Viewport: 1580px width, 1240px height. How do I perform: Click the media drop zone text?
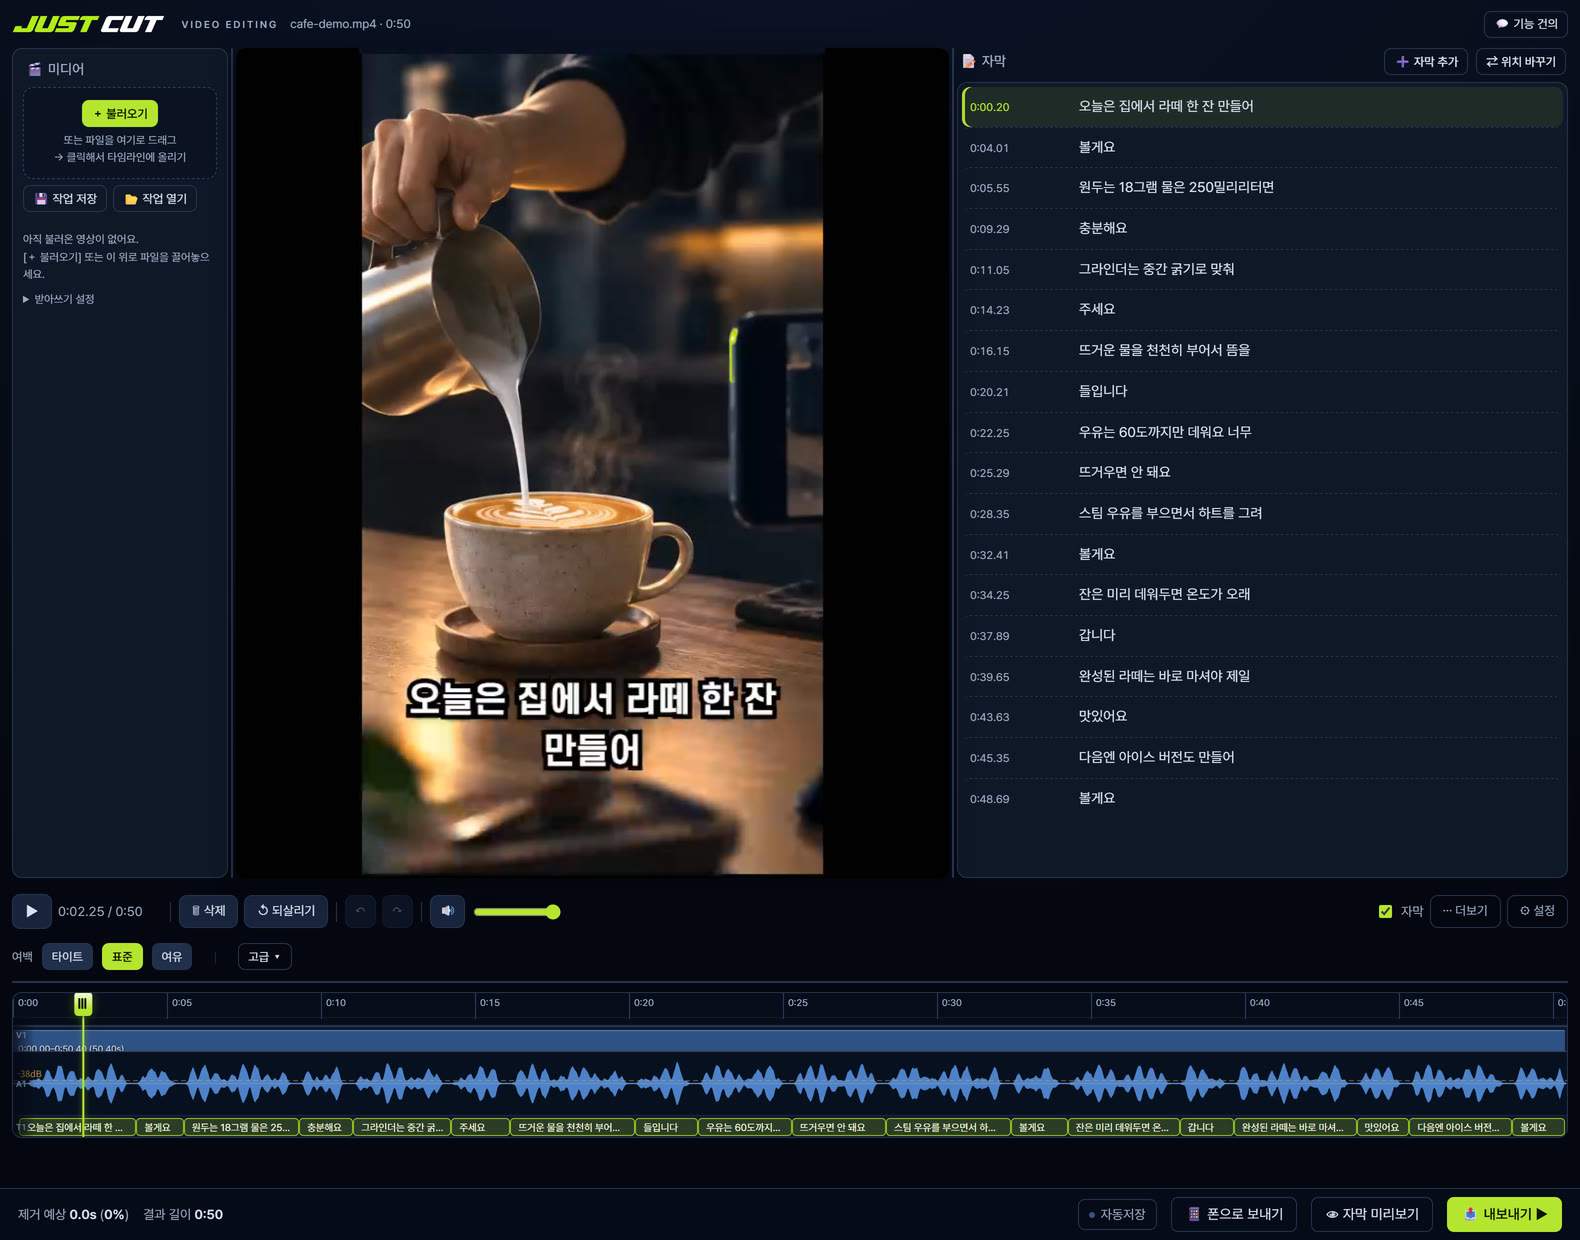click(x=120, y=148)
